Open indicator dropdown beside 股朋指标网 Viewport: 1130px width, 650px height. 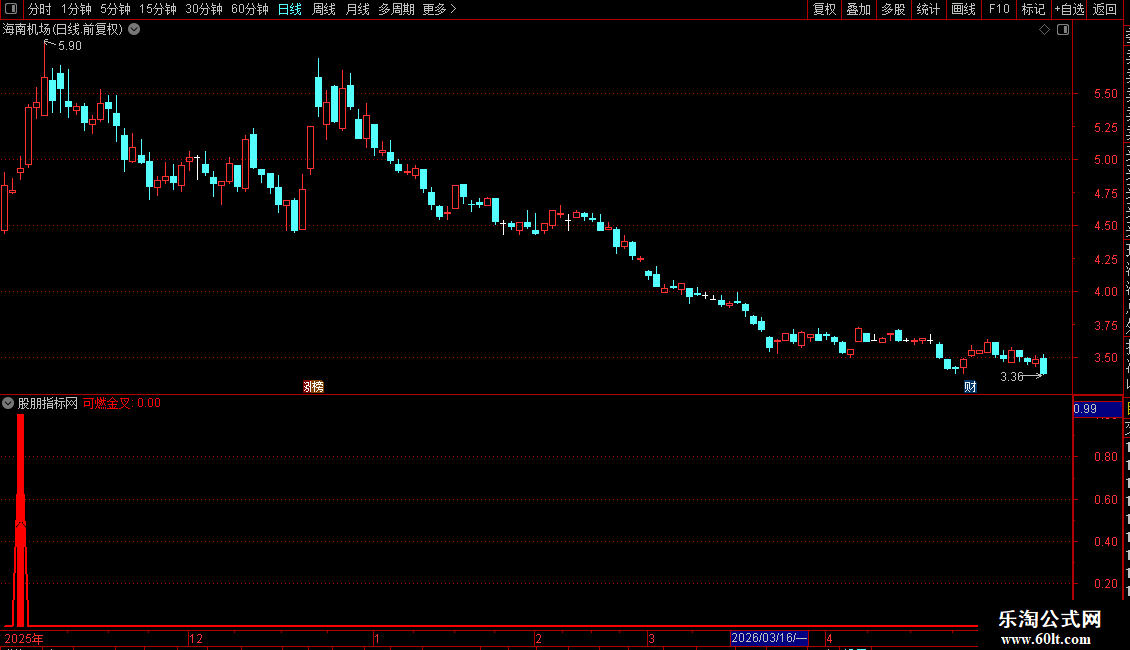click(x=8, y=404)
